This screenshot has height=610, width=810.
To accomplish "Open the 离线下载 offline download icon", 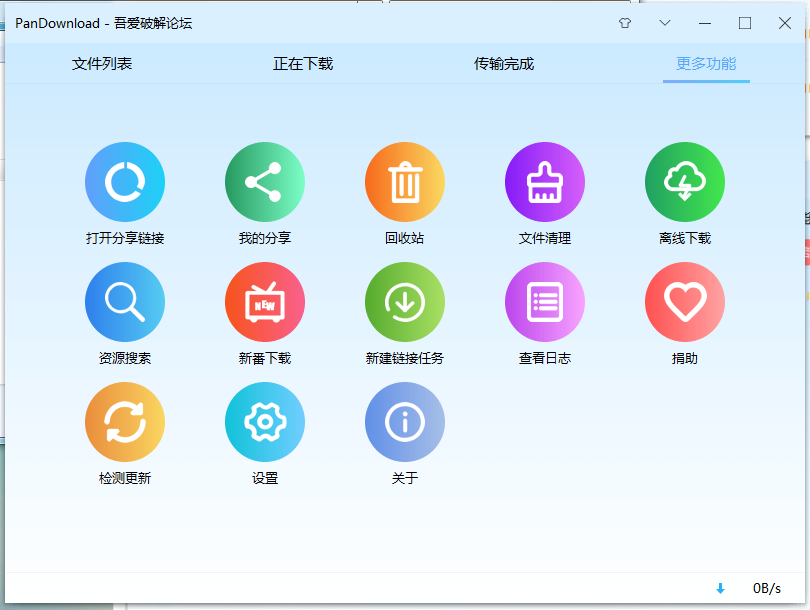I will coord(685,182).
